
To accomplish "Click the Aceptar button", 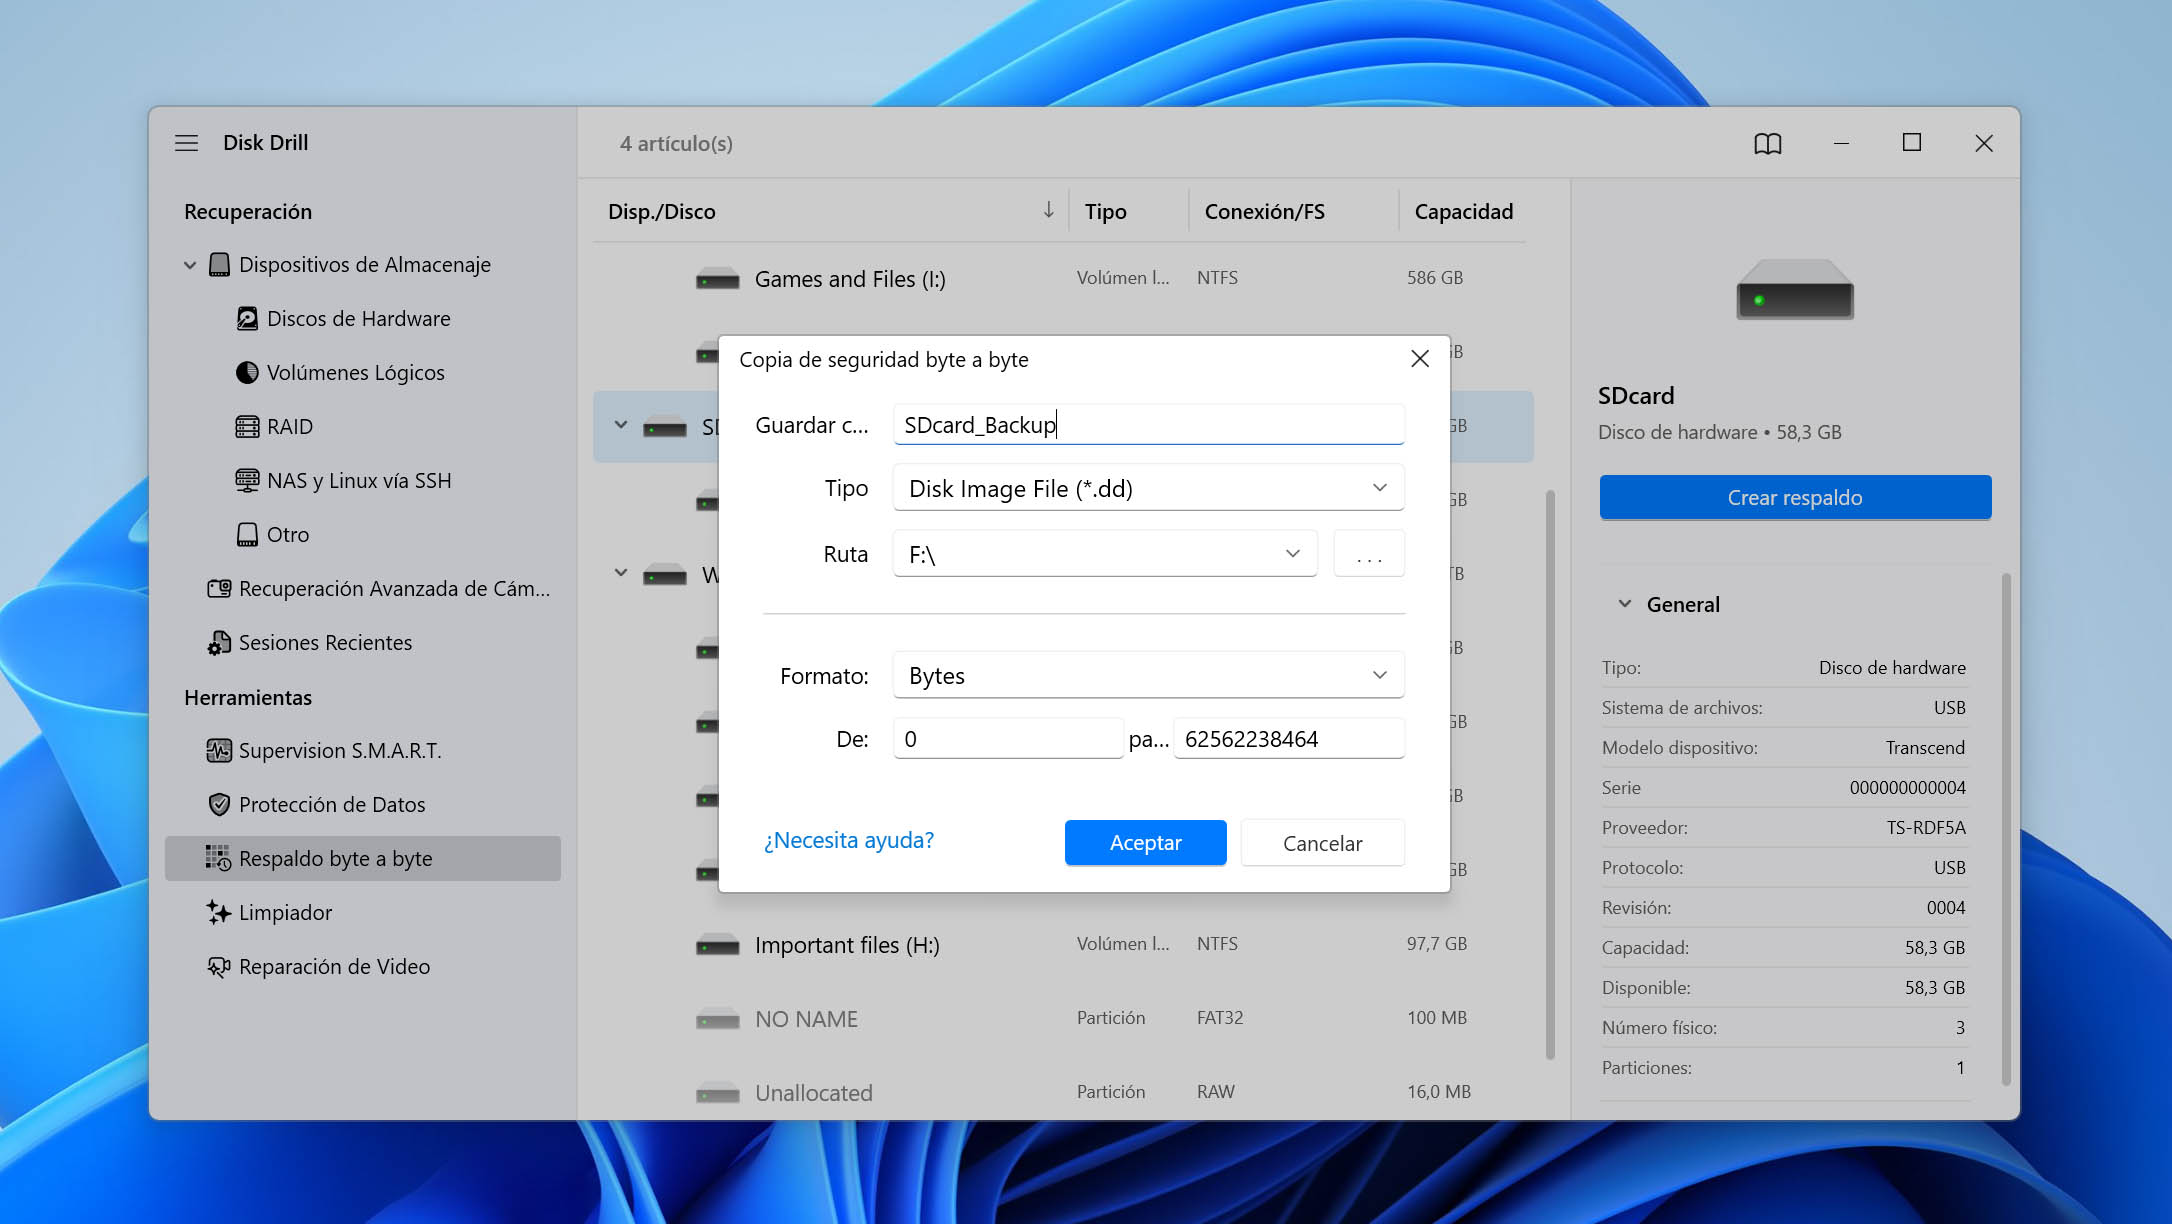I will 1145,843.
